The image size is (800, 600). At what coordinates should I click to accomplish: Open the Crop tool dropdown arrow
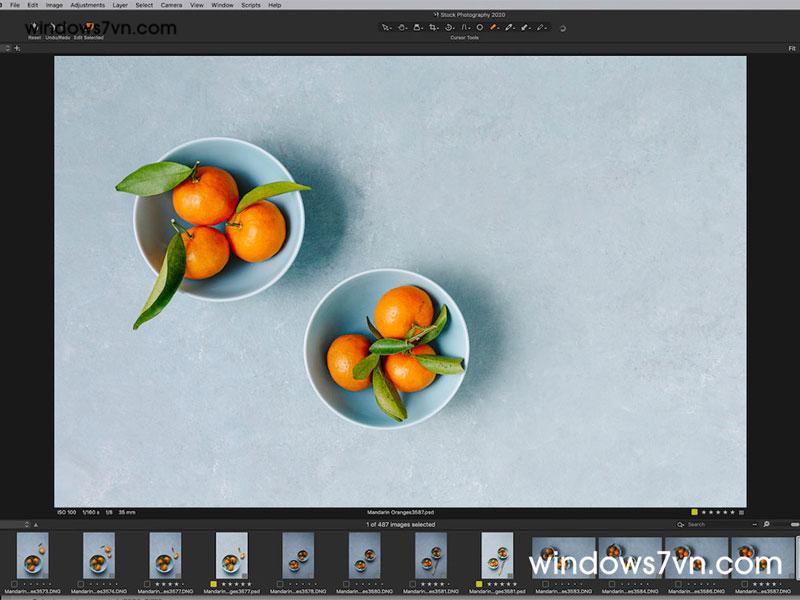coord(438,29)
